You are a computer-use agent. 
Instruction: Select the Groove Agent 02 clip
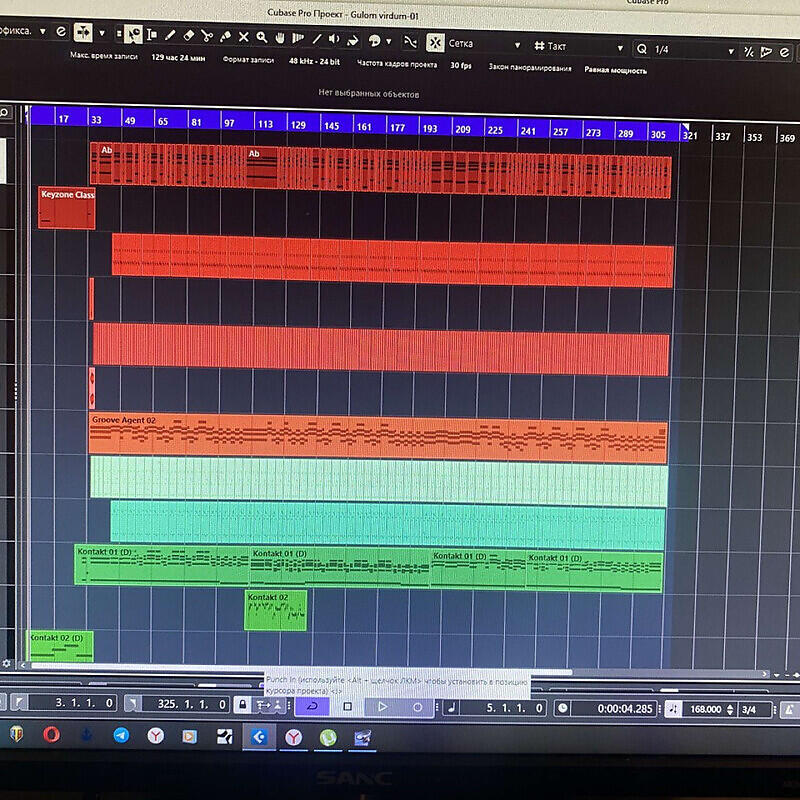[378, 438]
